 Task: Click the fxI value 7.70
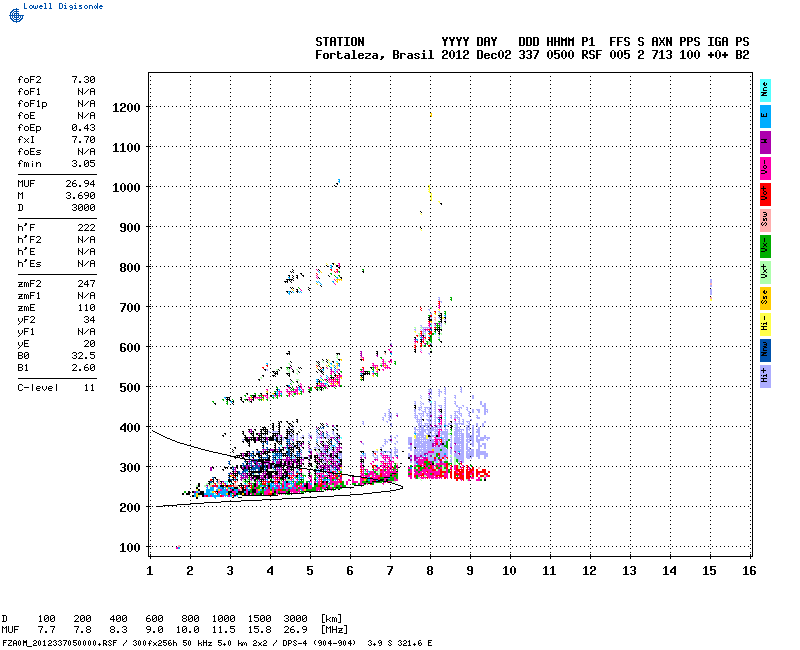pyautogui.click(x=83, y=139)
